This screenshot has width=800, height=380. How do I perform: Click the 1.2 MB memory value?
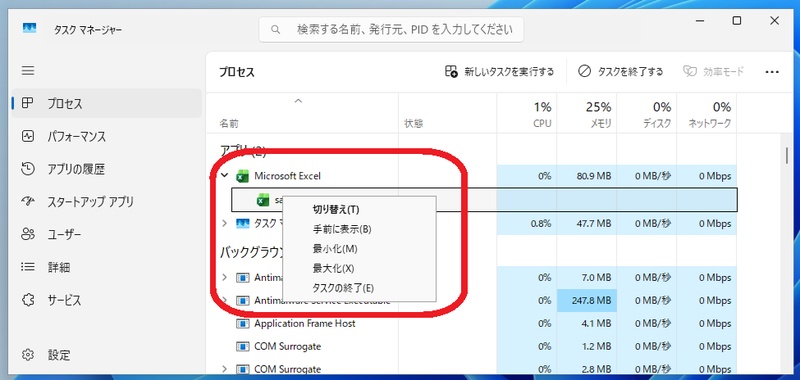(x=595, y=346)
